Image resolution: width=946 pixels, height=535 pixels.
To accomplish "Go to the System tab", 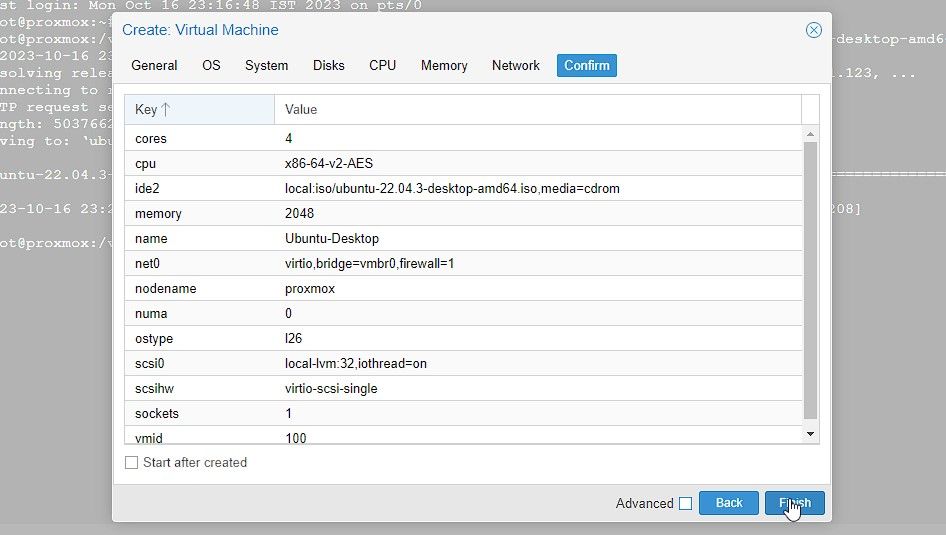I will pos(266,66).
